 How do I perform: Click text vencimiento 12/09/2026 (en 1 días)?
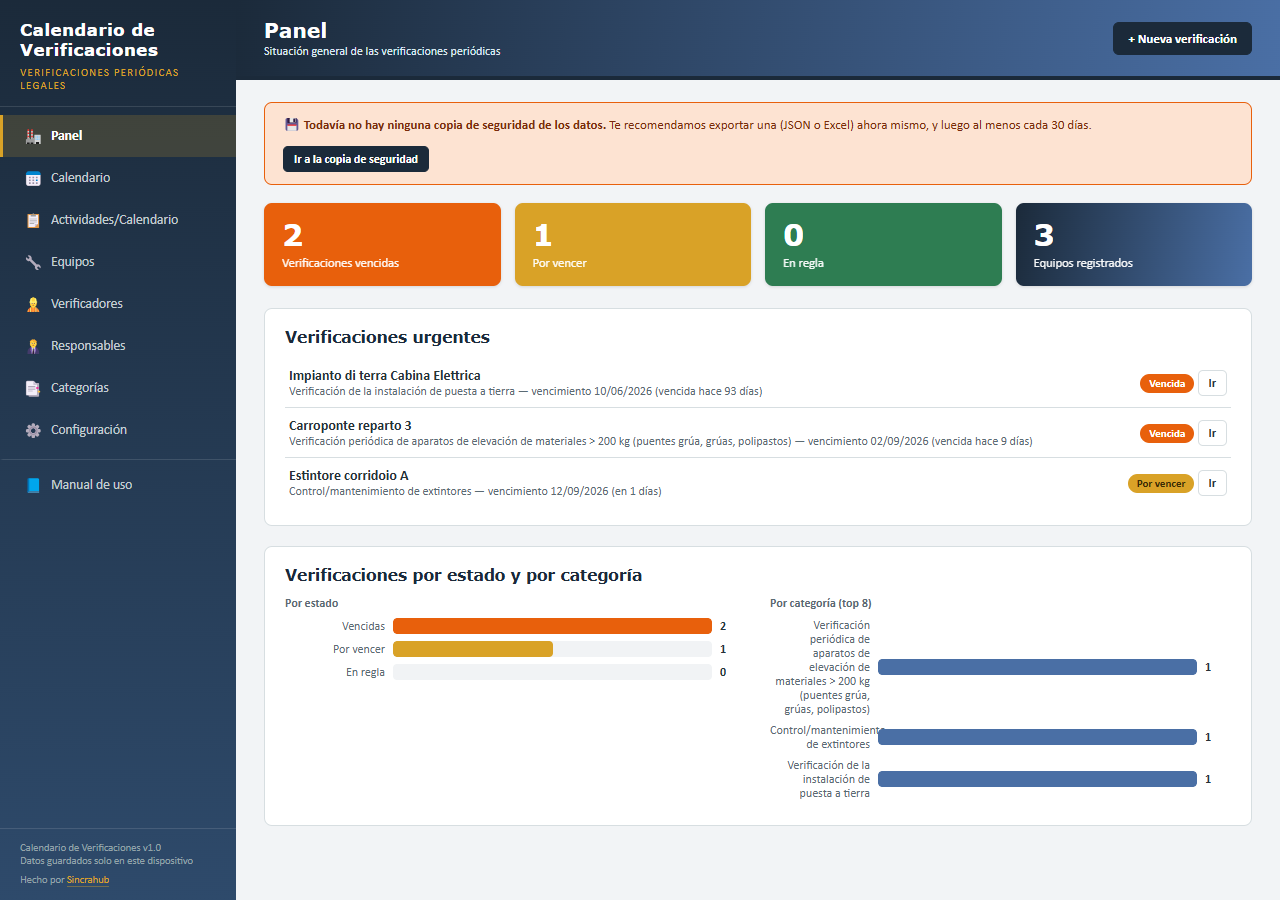coord(574,491)
